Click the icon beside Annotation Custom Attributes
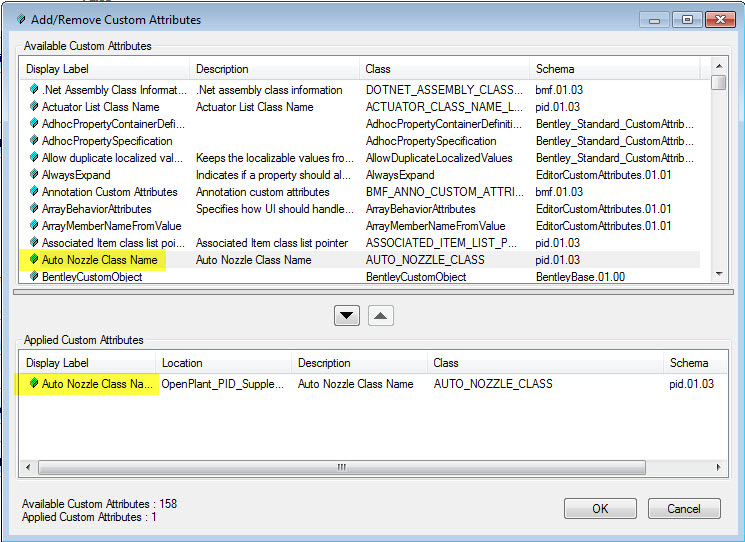 (34, 191)
